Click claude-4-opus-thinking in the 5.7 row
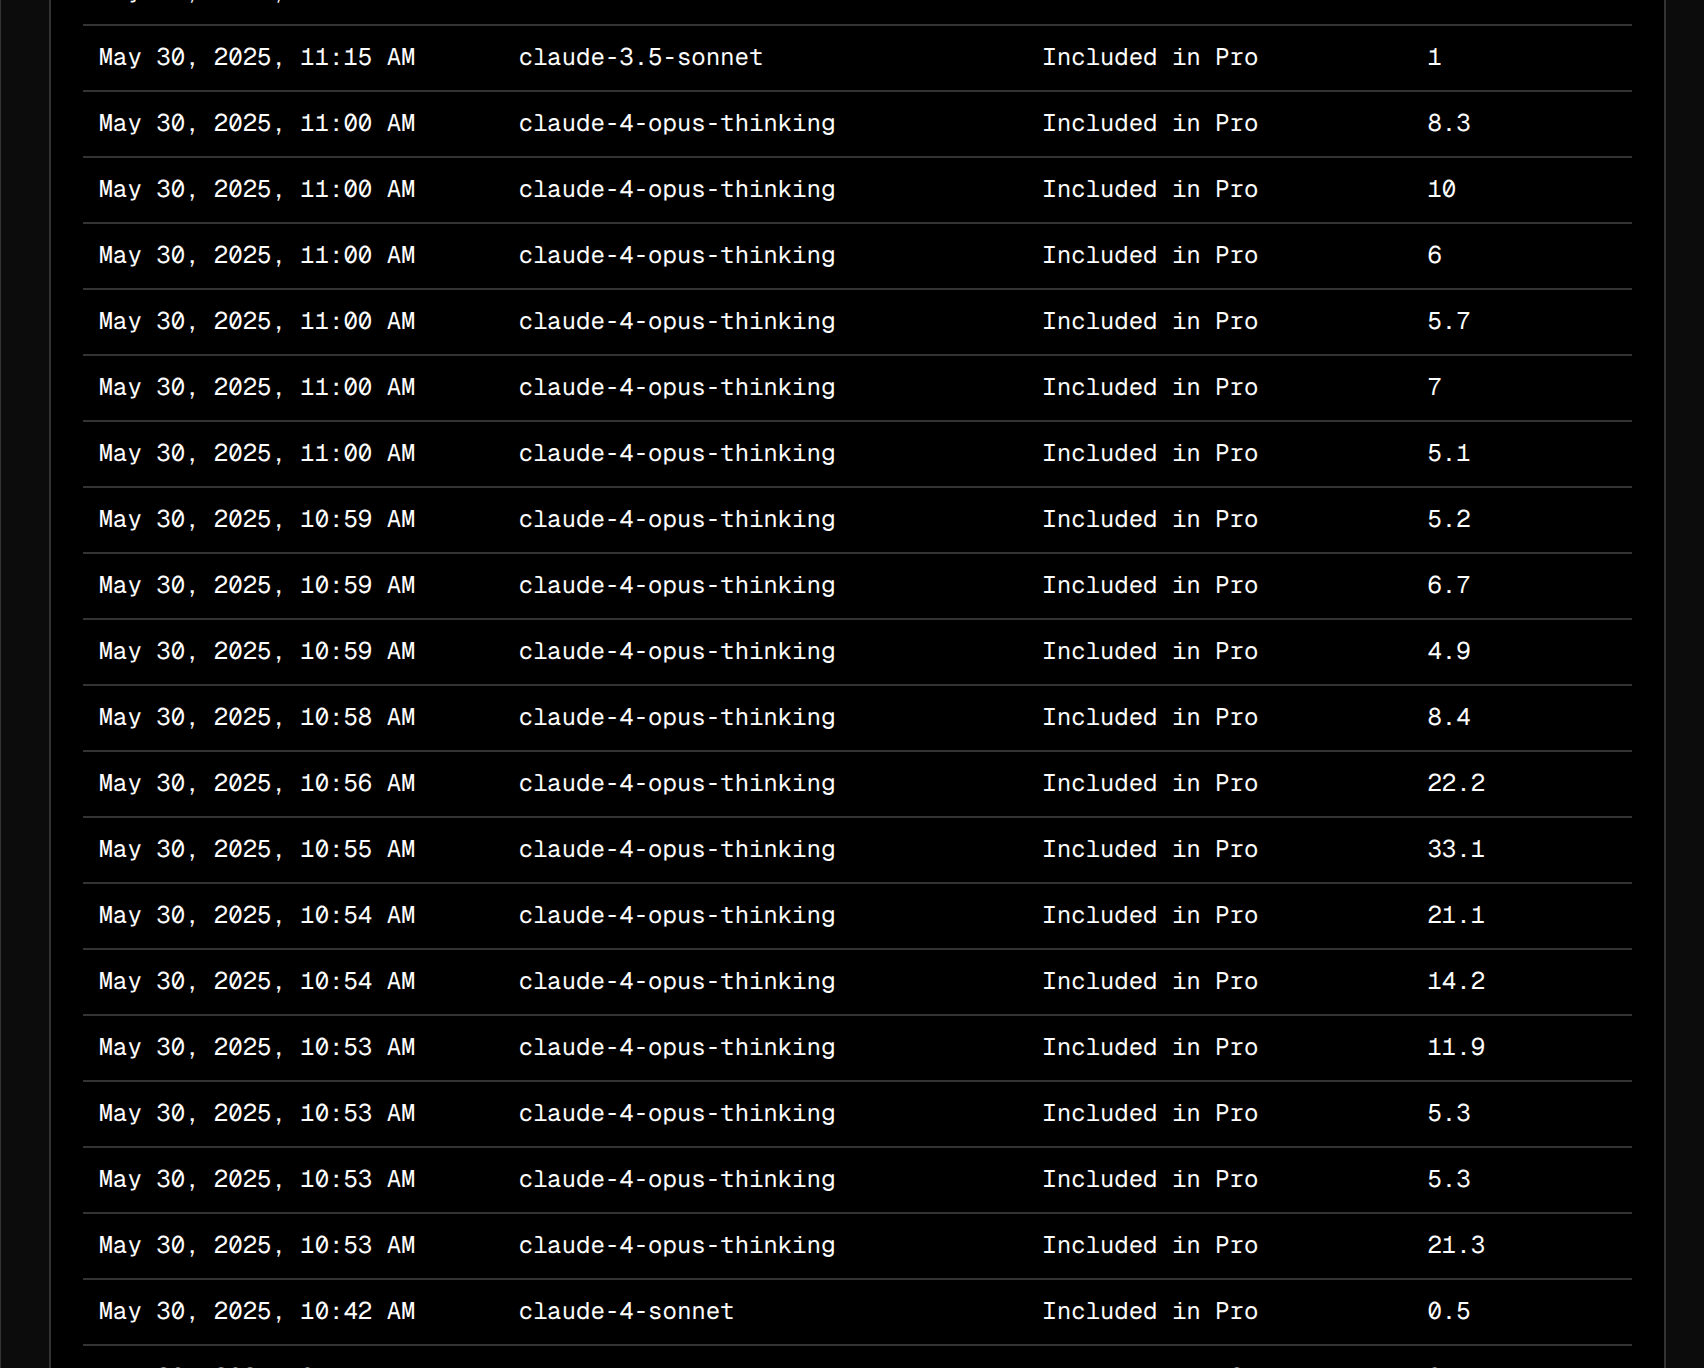The height and width of the screenshot is (1368, 1704). [x=676, y=322]
